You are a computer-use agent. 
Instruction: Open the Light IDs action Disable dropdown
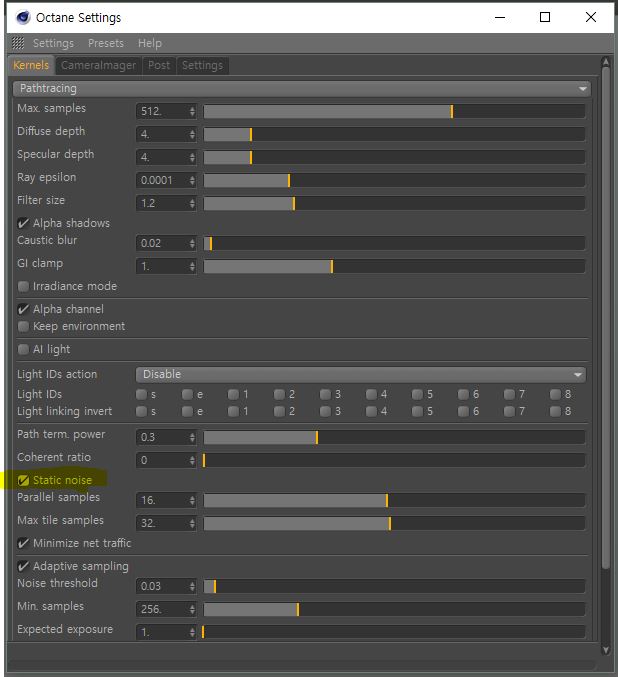point(361,374)
